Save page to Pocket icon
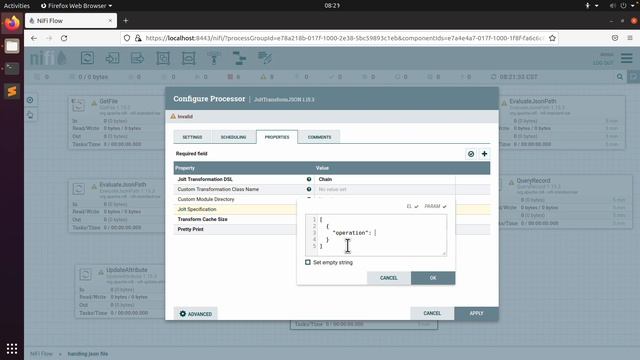The image size is (640, 360). point(615,38)
